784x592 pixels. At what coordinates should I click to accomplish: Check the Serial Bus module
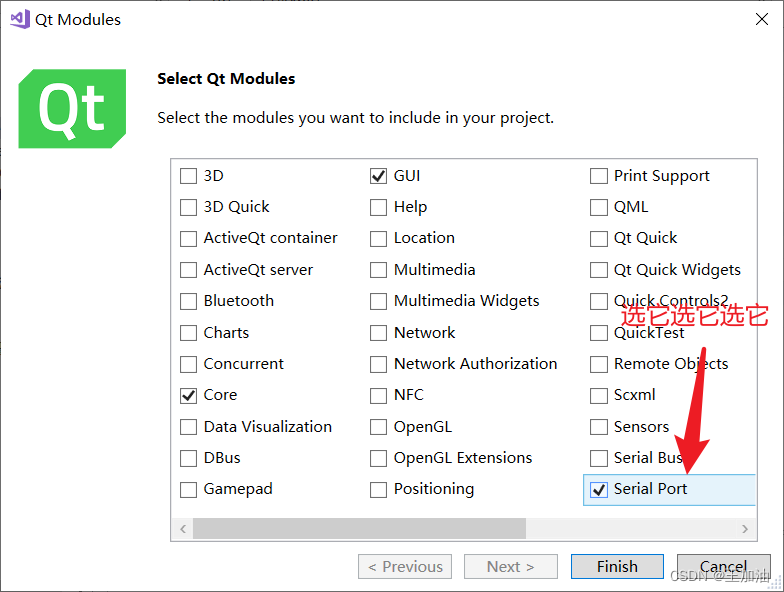point(598,458)
